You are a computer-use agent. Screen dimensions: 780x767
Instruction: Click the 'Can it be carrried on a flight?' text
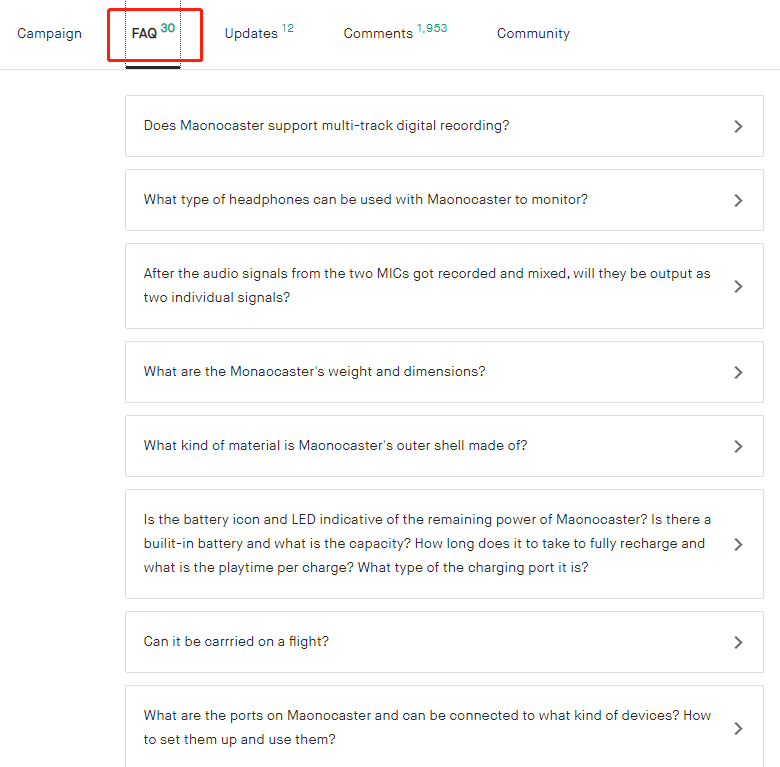pyautogui.click(x=236, y=642)
